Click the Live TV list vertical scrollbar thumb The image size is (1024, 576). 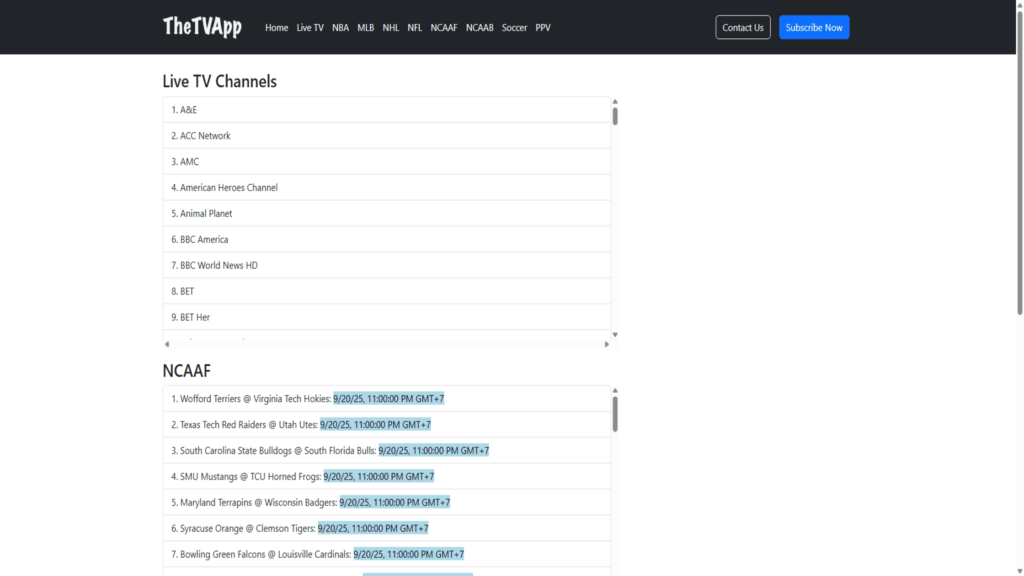[x=615, y=116]
